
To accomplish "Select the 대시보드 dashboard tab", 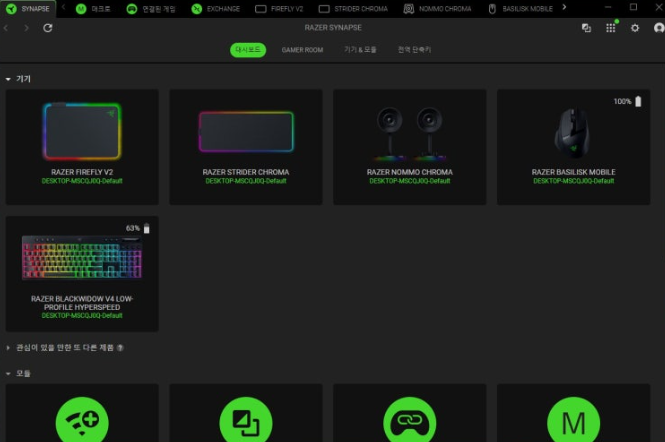I will coord(248,50).
